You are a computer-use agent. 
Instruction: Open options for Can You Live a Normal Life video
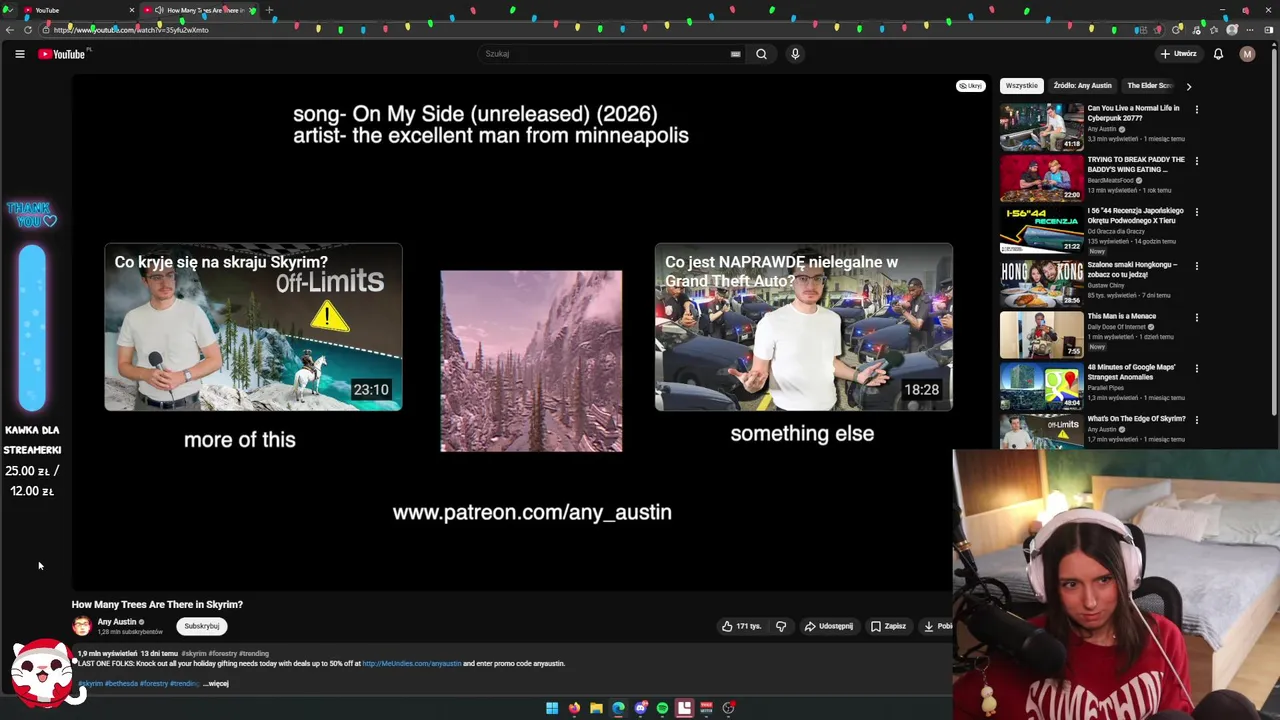click(1196, 109)
